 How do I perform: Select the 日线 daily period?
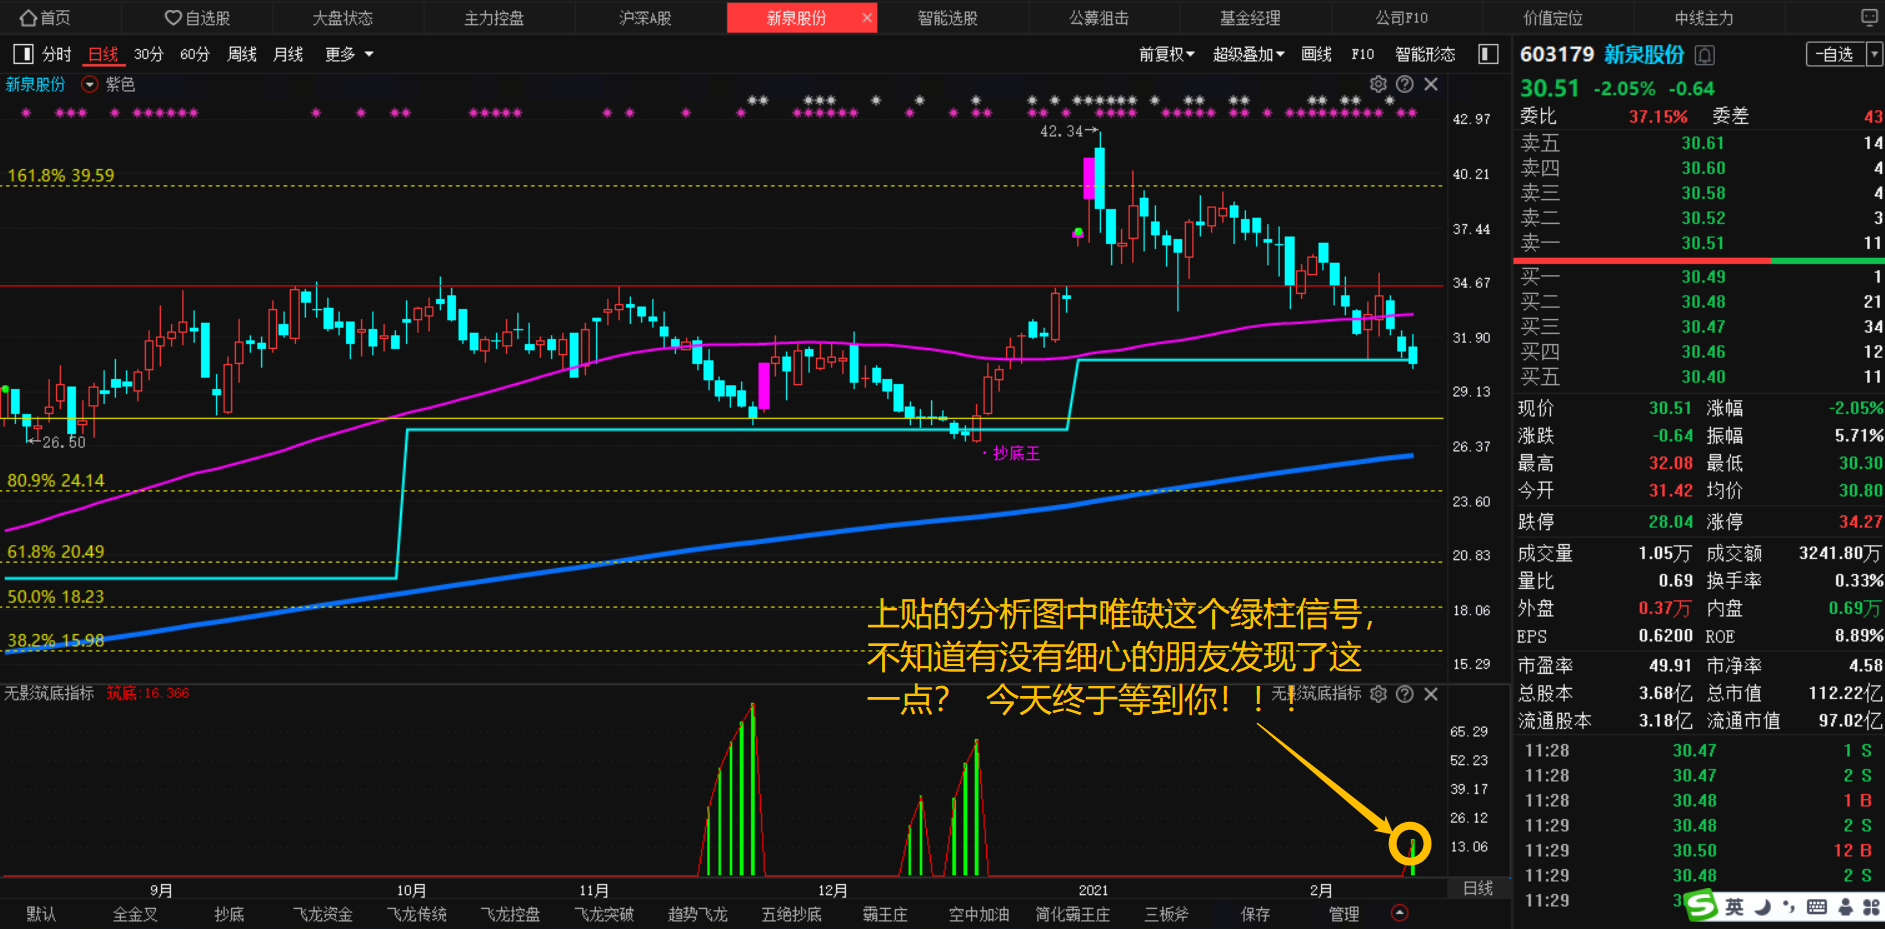103,54
